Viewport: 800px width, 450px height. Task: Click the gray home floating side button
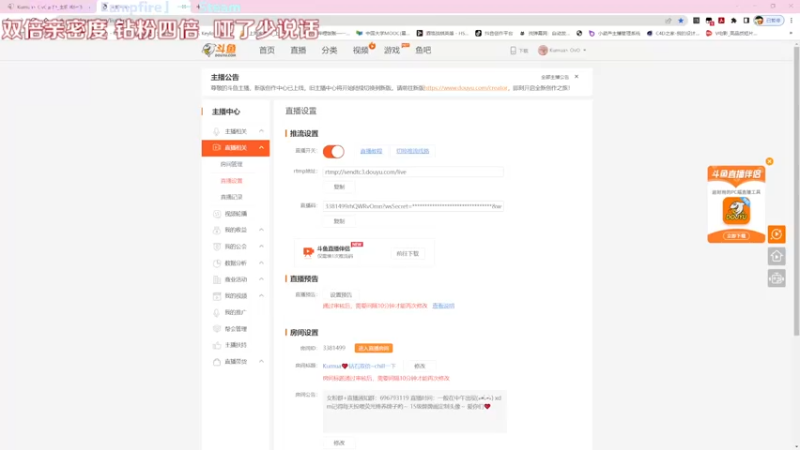pyautogui.click(x=777, y=256)
